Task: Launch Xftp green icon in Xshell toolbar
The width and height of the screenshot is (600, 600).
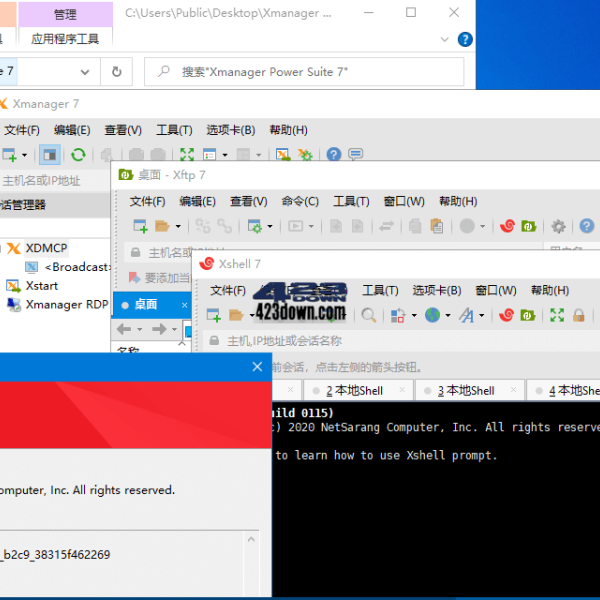Action: 528,315
